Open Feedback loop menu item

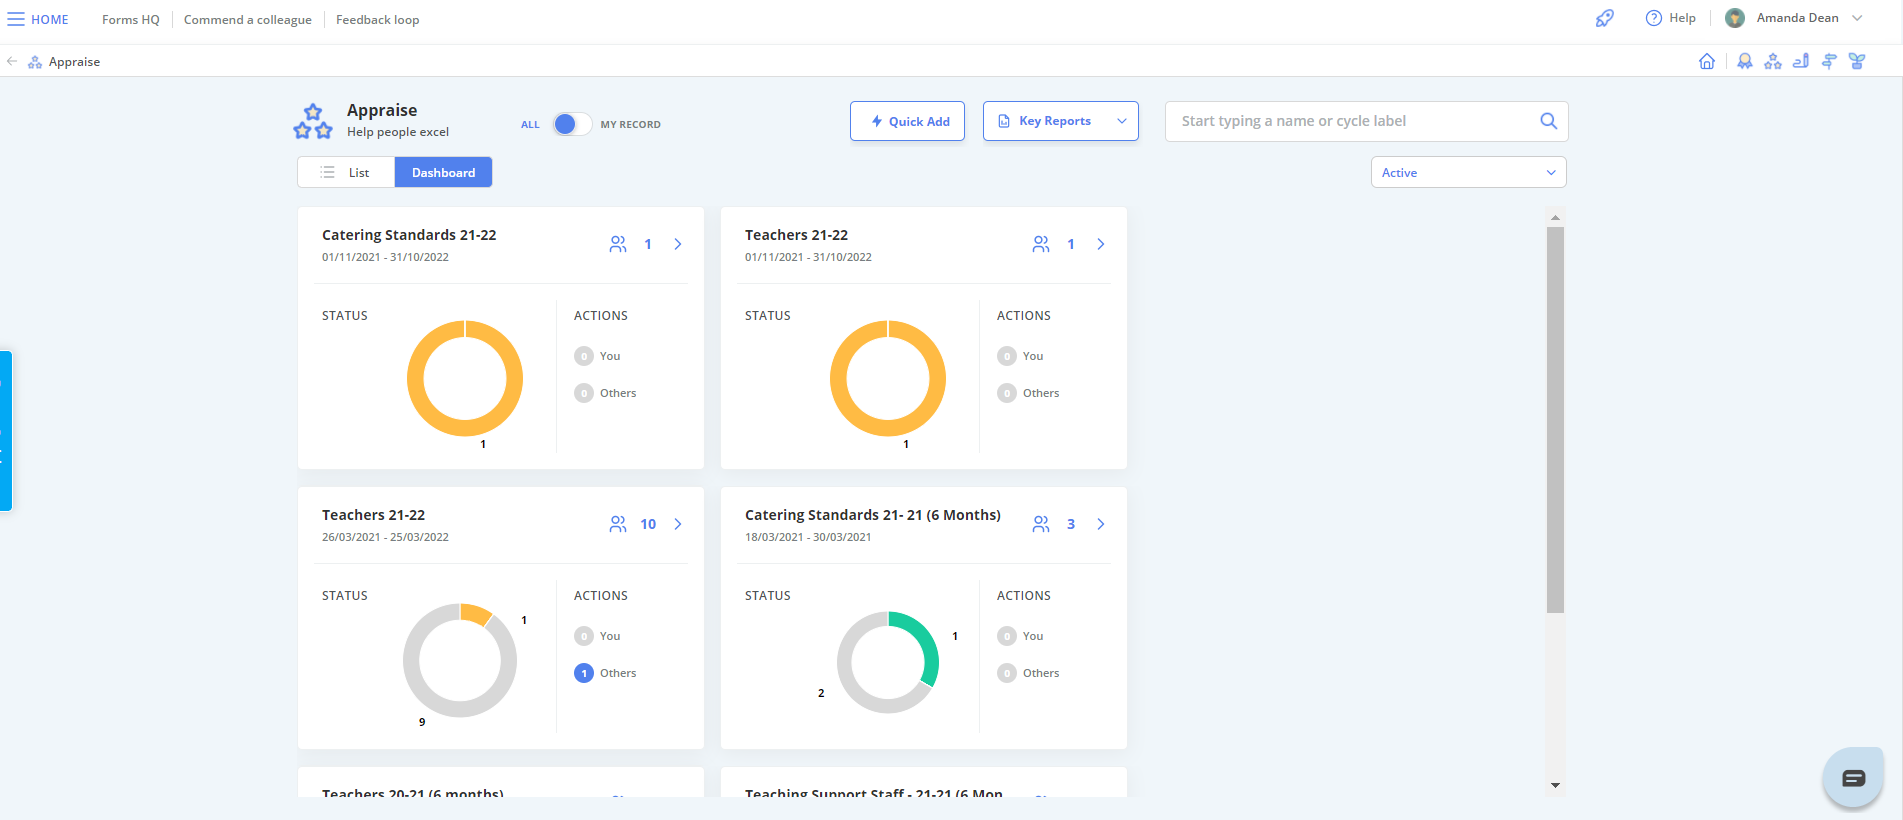pos(377,19)
